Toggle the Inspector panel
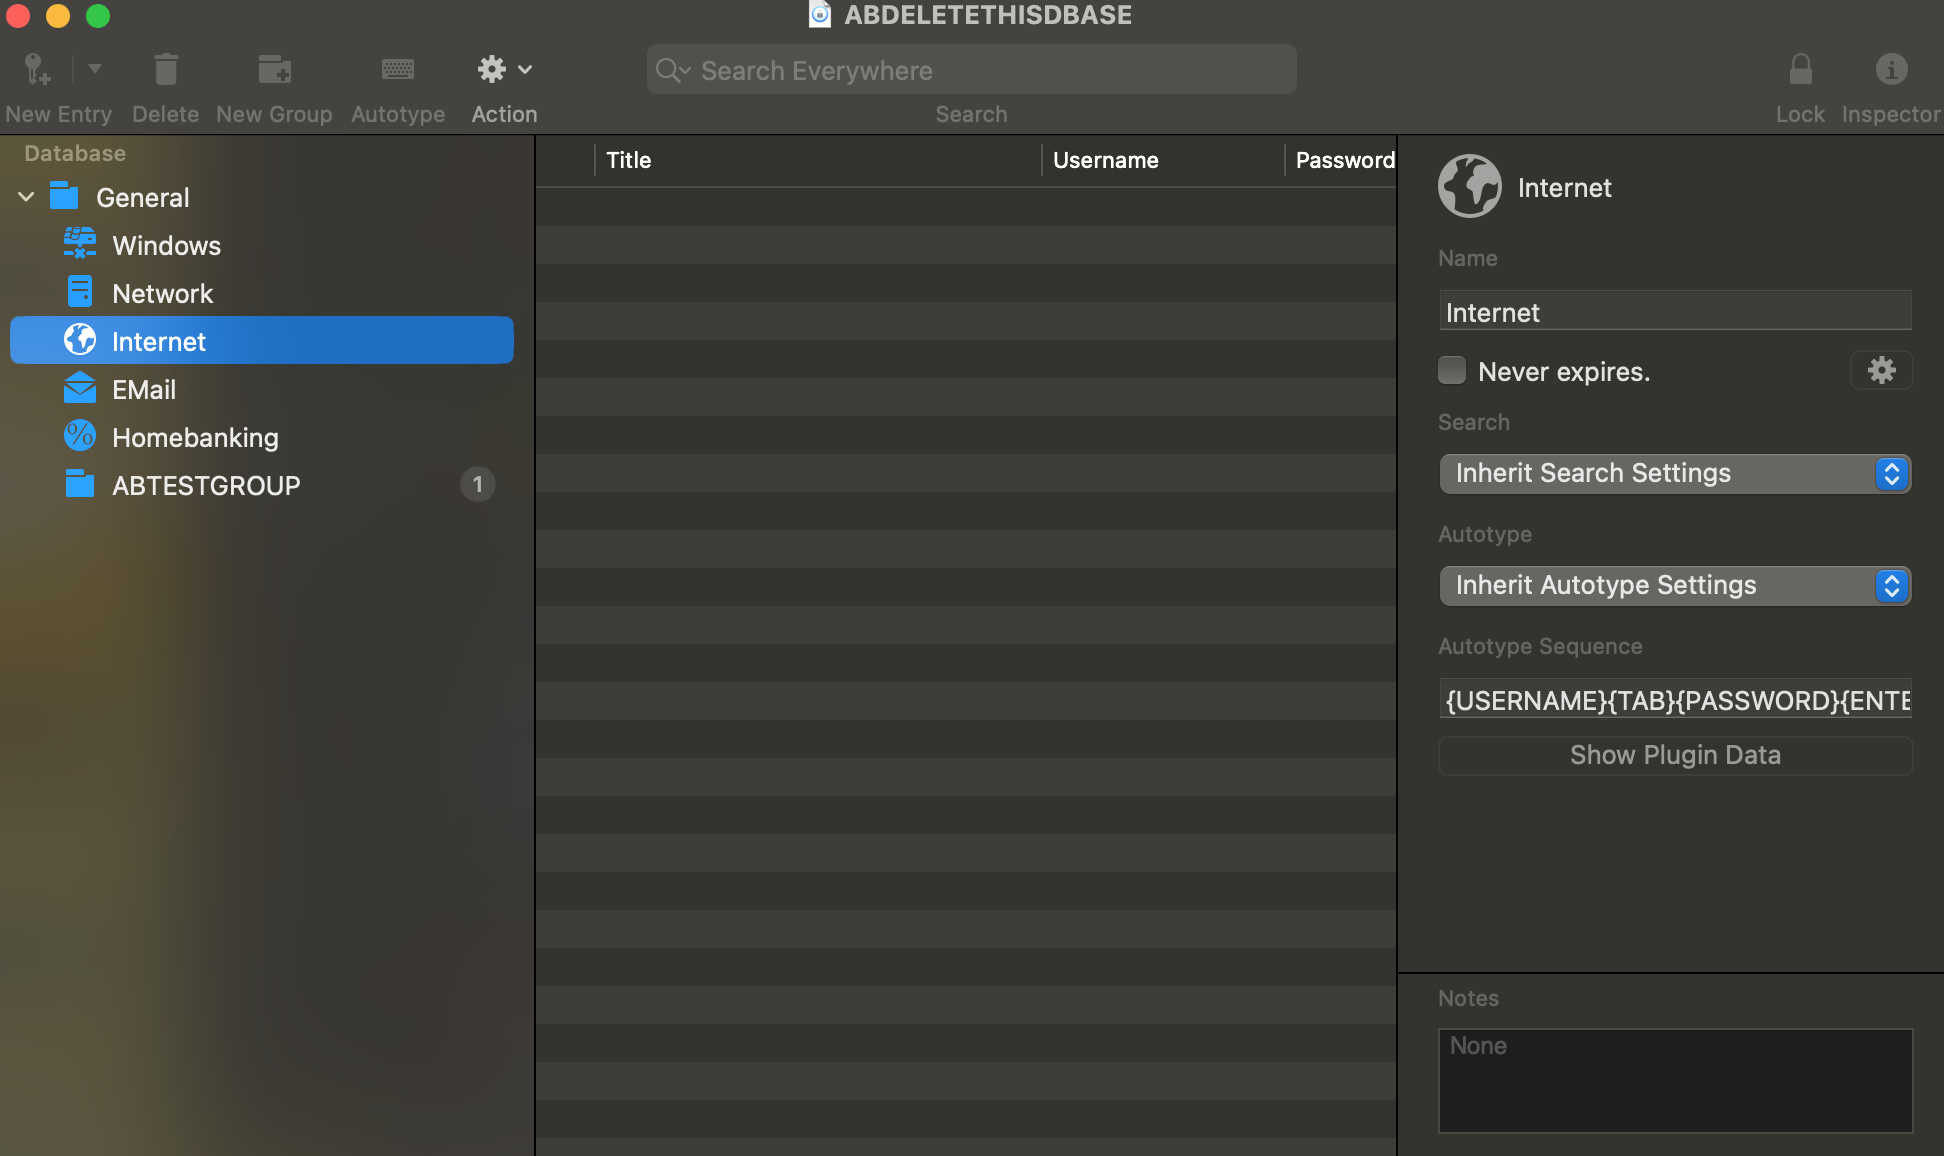 point(1890,68)
